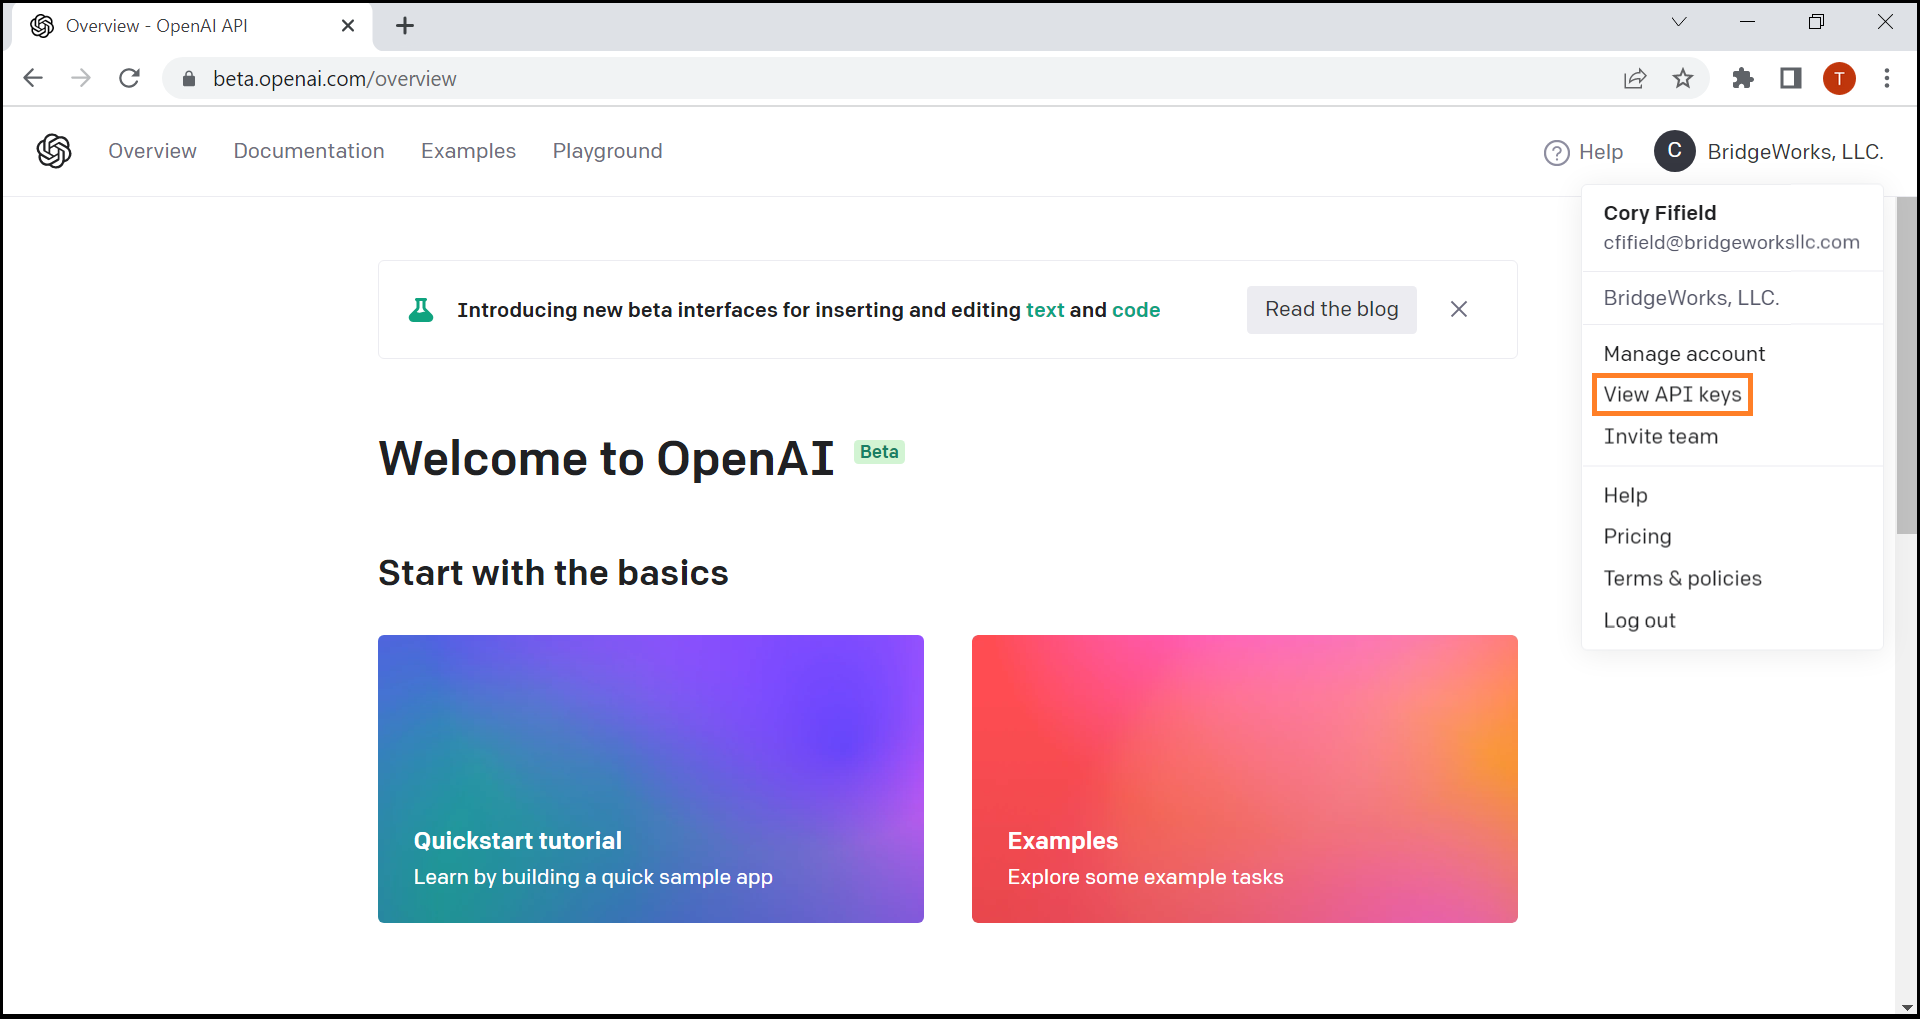
Task: Open a new tab with the plus icon
Action: tap(405, 26)
